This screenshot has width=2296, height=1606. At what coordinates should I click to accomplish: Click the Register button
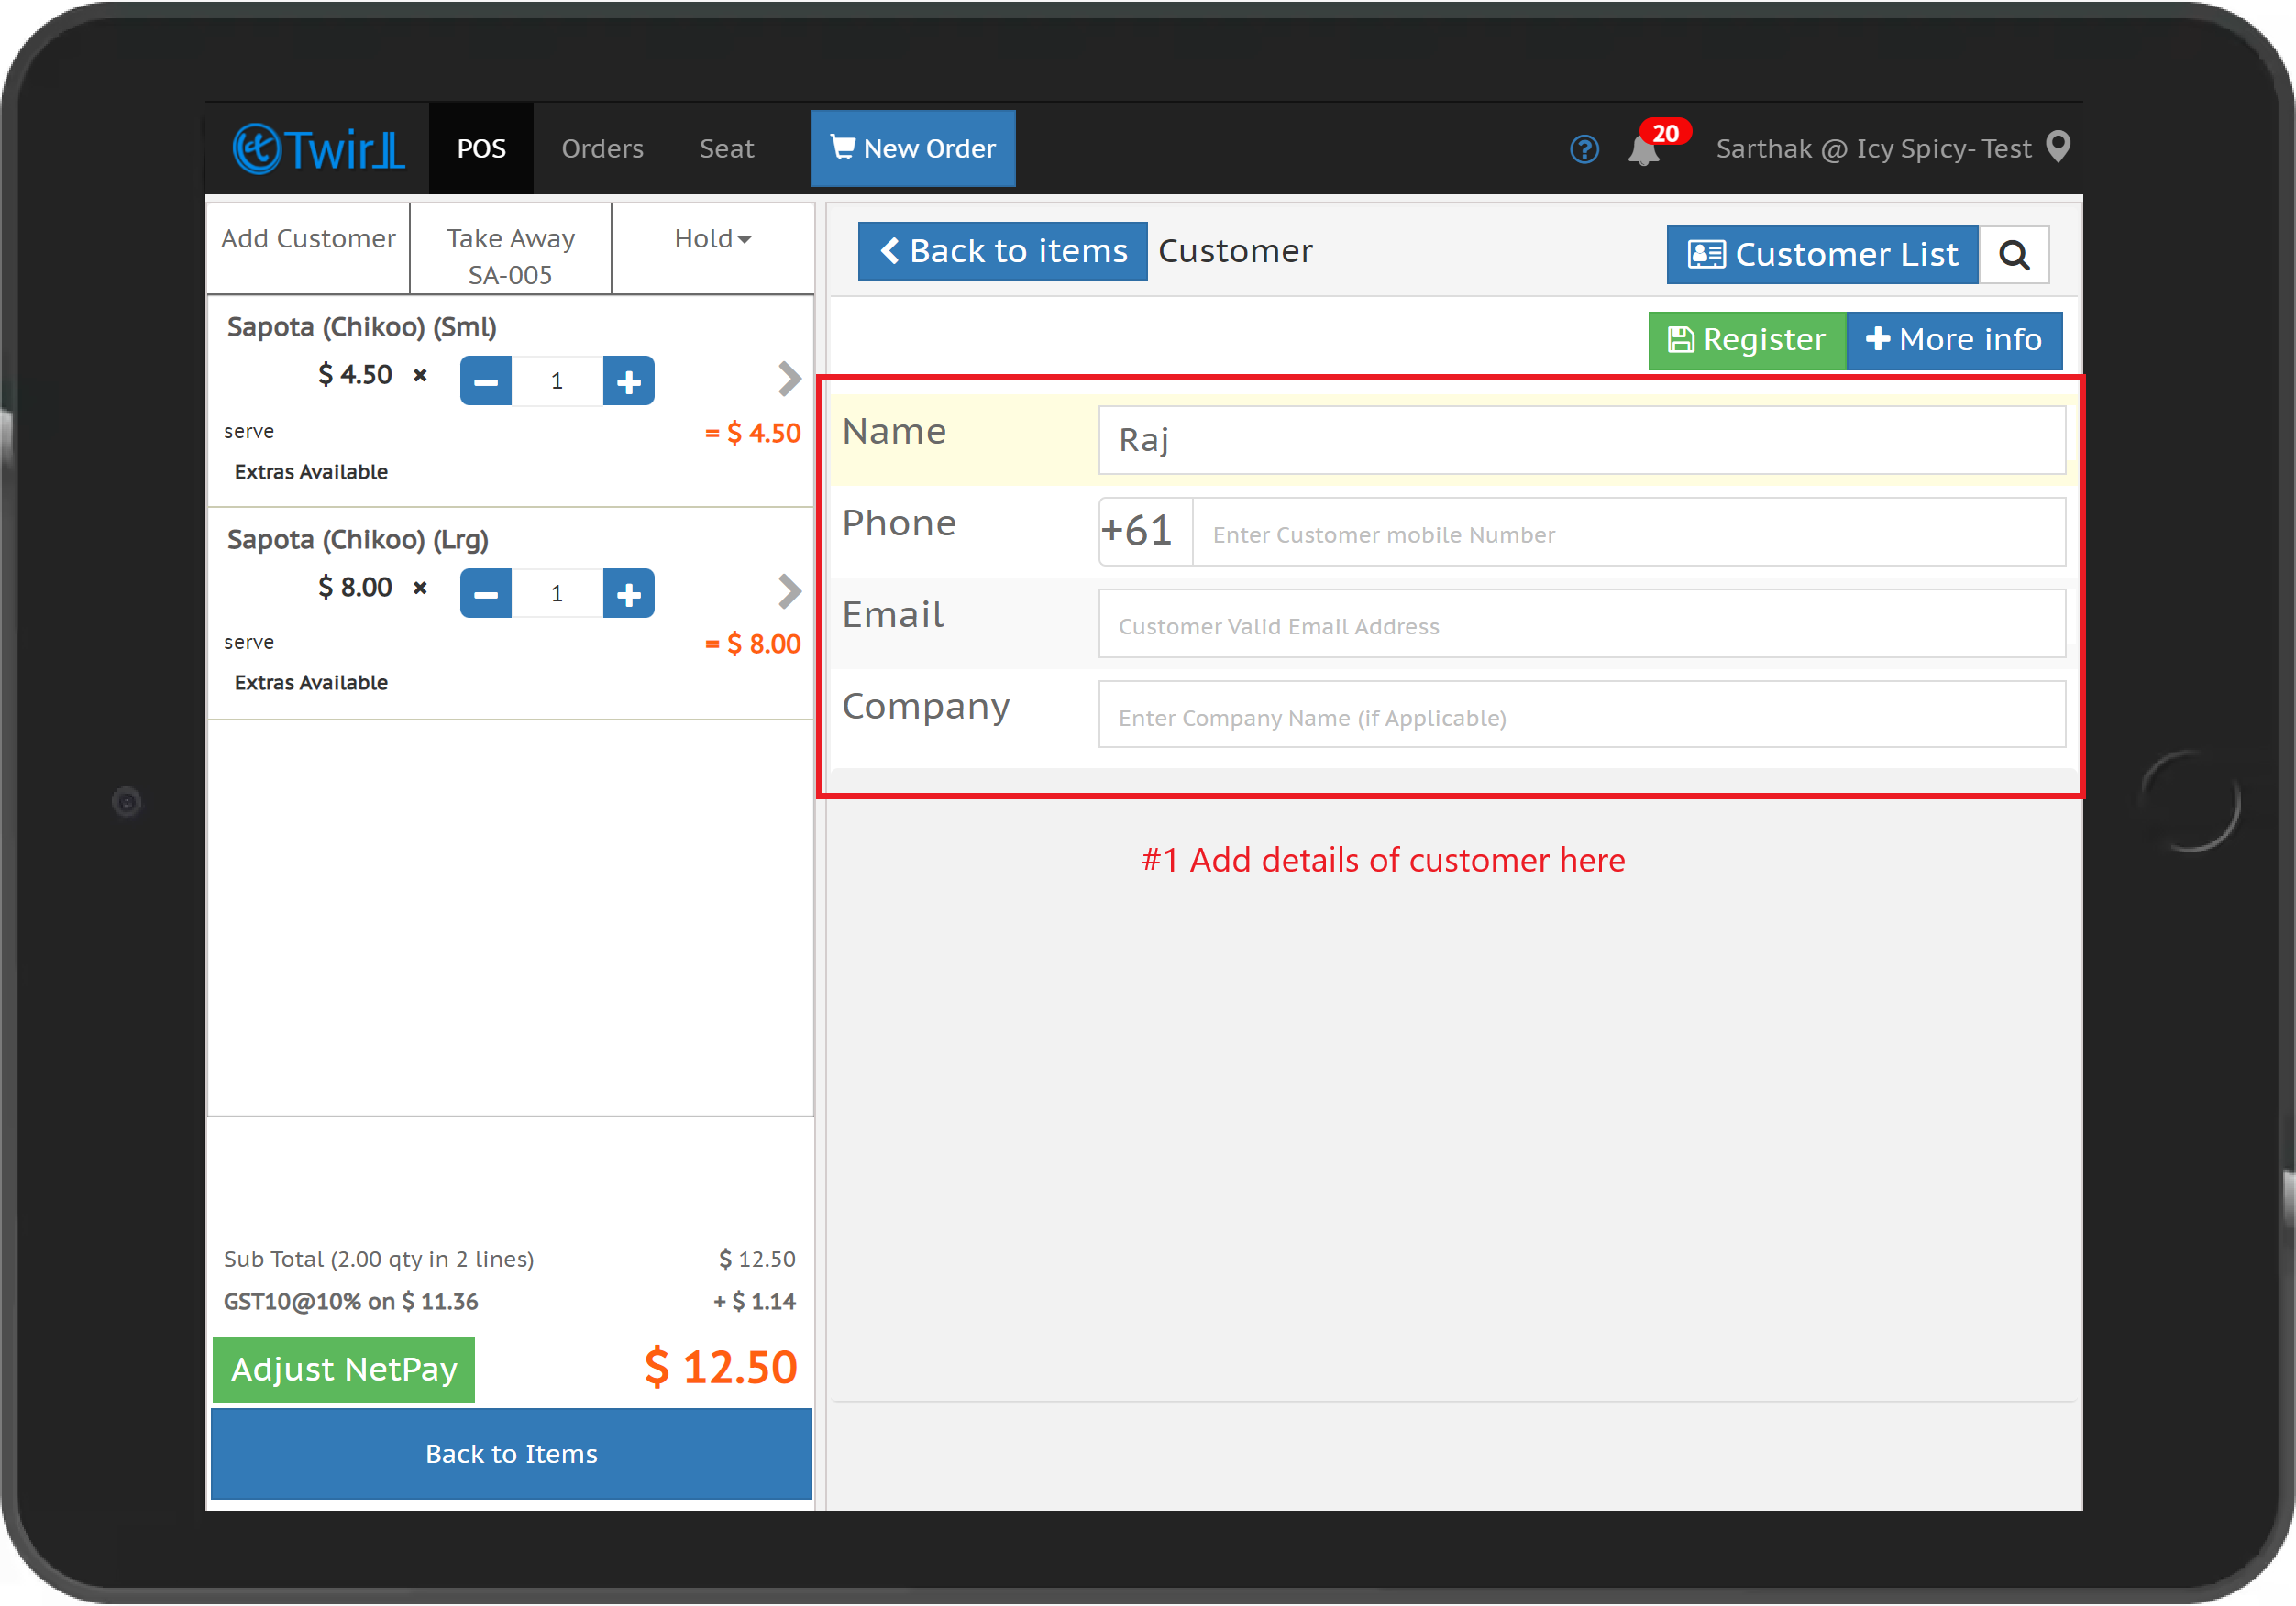[1747, 340]
